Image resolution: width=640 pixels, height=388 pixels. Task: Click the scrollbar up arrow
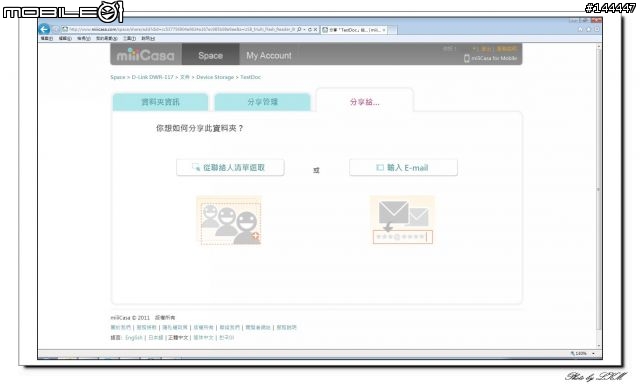pos(599,46)
